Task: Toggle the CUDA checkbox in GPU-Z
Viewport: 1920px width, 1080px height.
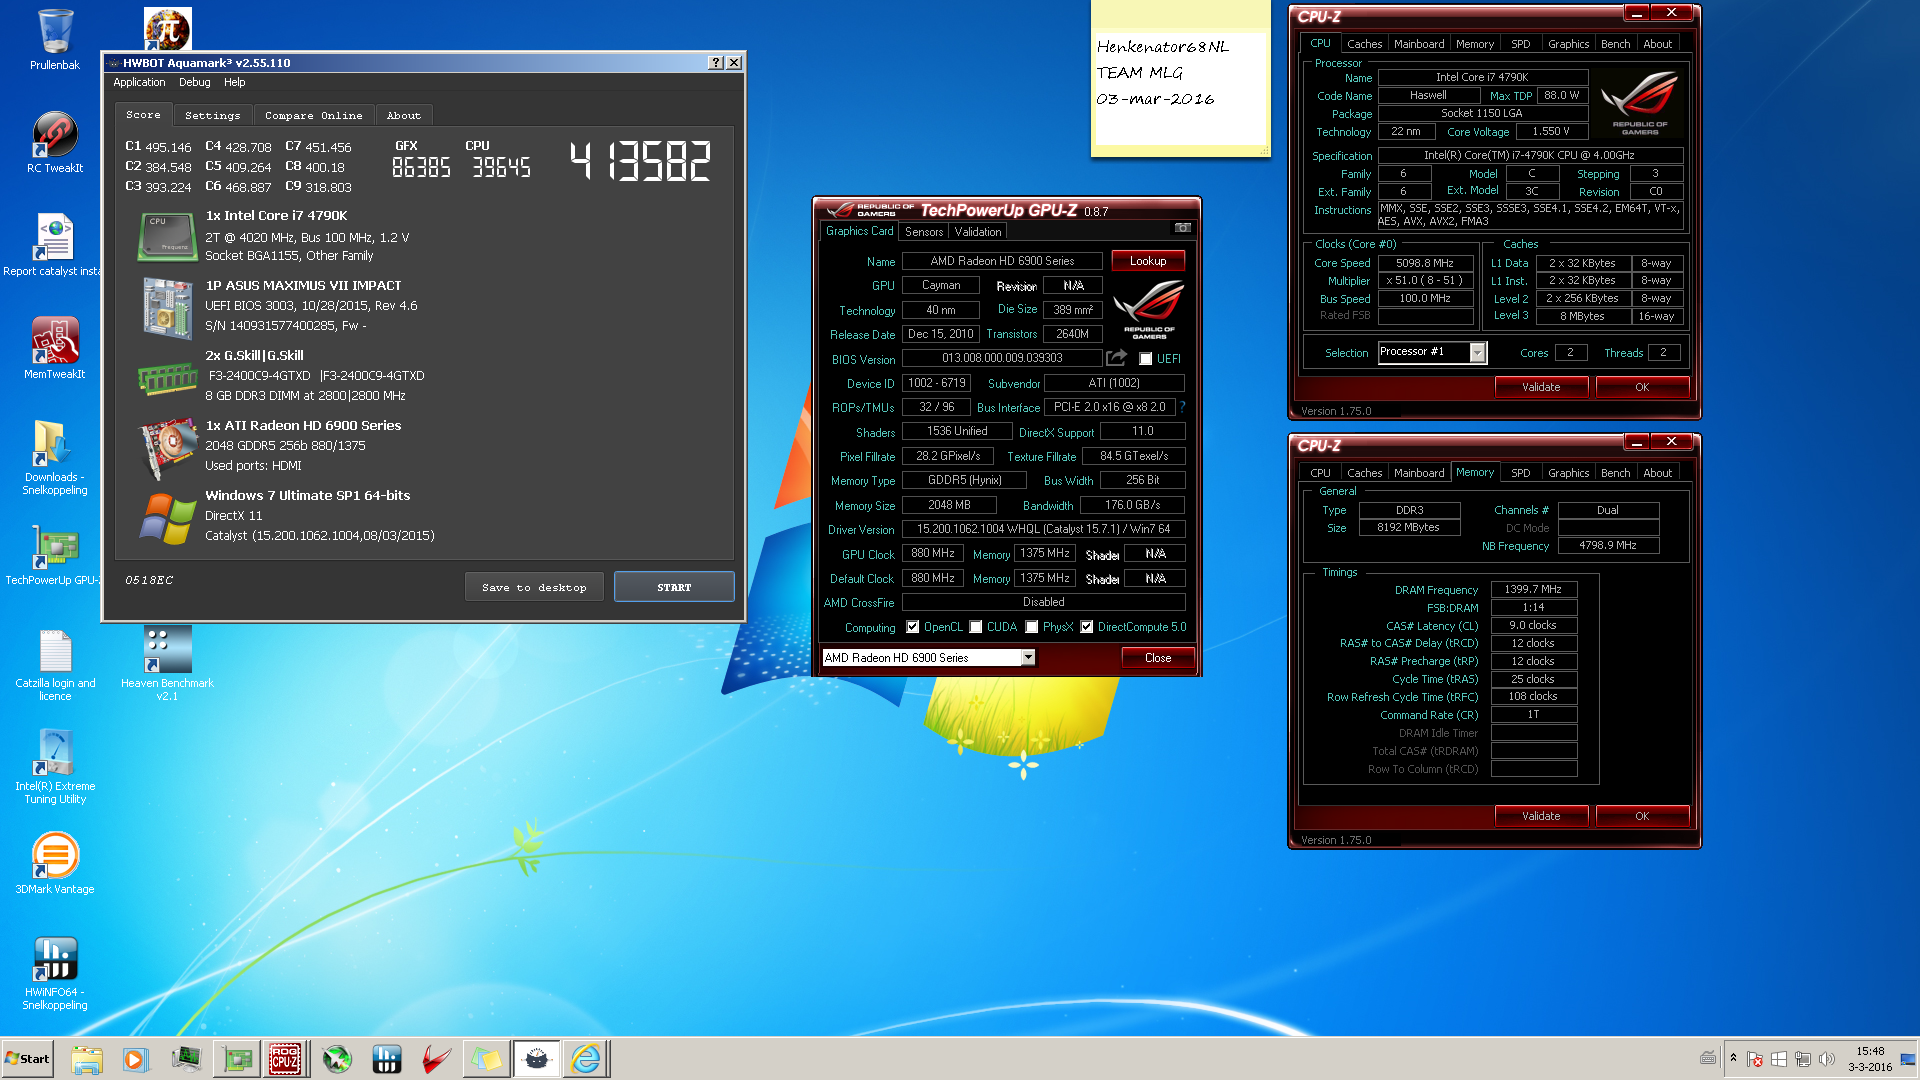Action: pyautogui.click(x=975, y=627)
